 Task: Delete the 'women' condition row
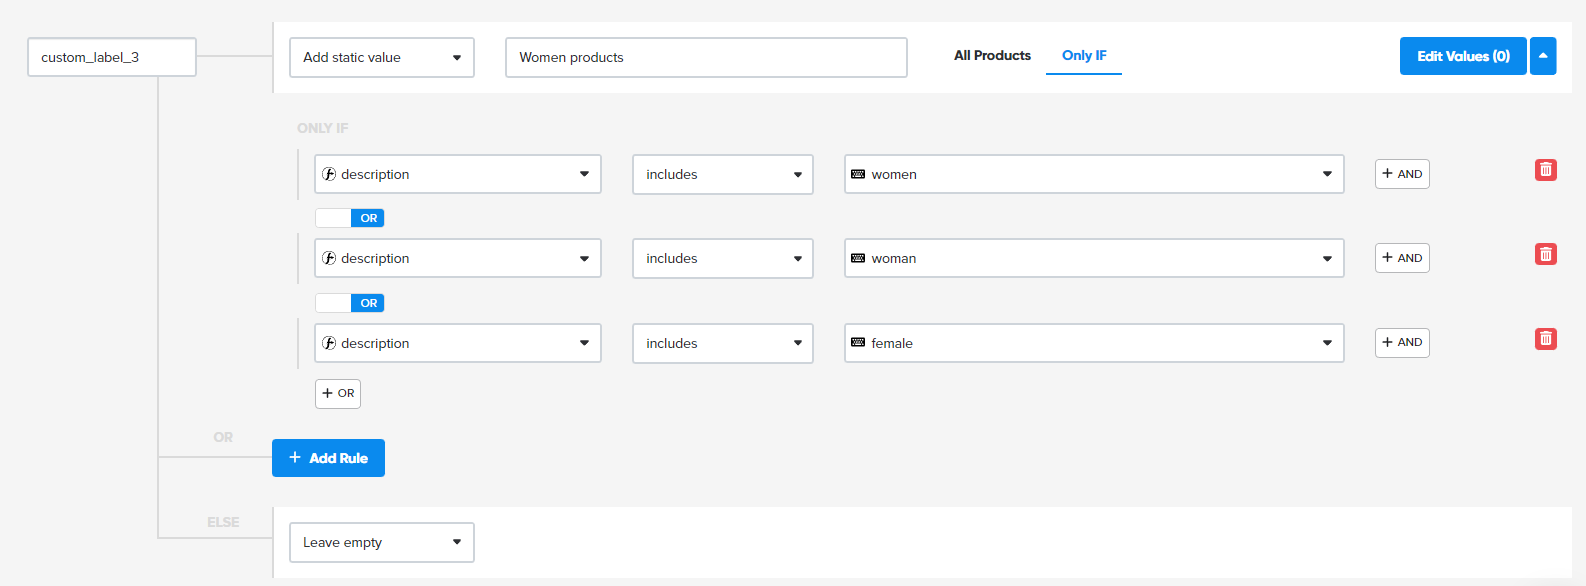coord(1545,170)
